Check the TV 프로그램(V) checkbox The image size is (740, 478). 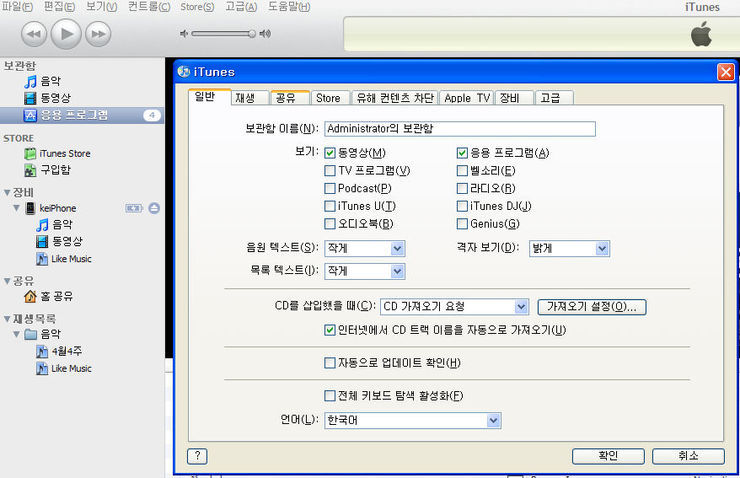pos(330,170)
